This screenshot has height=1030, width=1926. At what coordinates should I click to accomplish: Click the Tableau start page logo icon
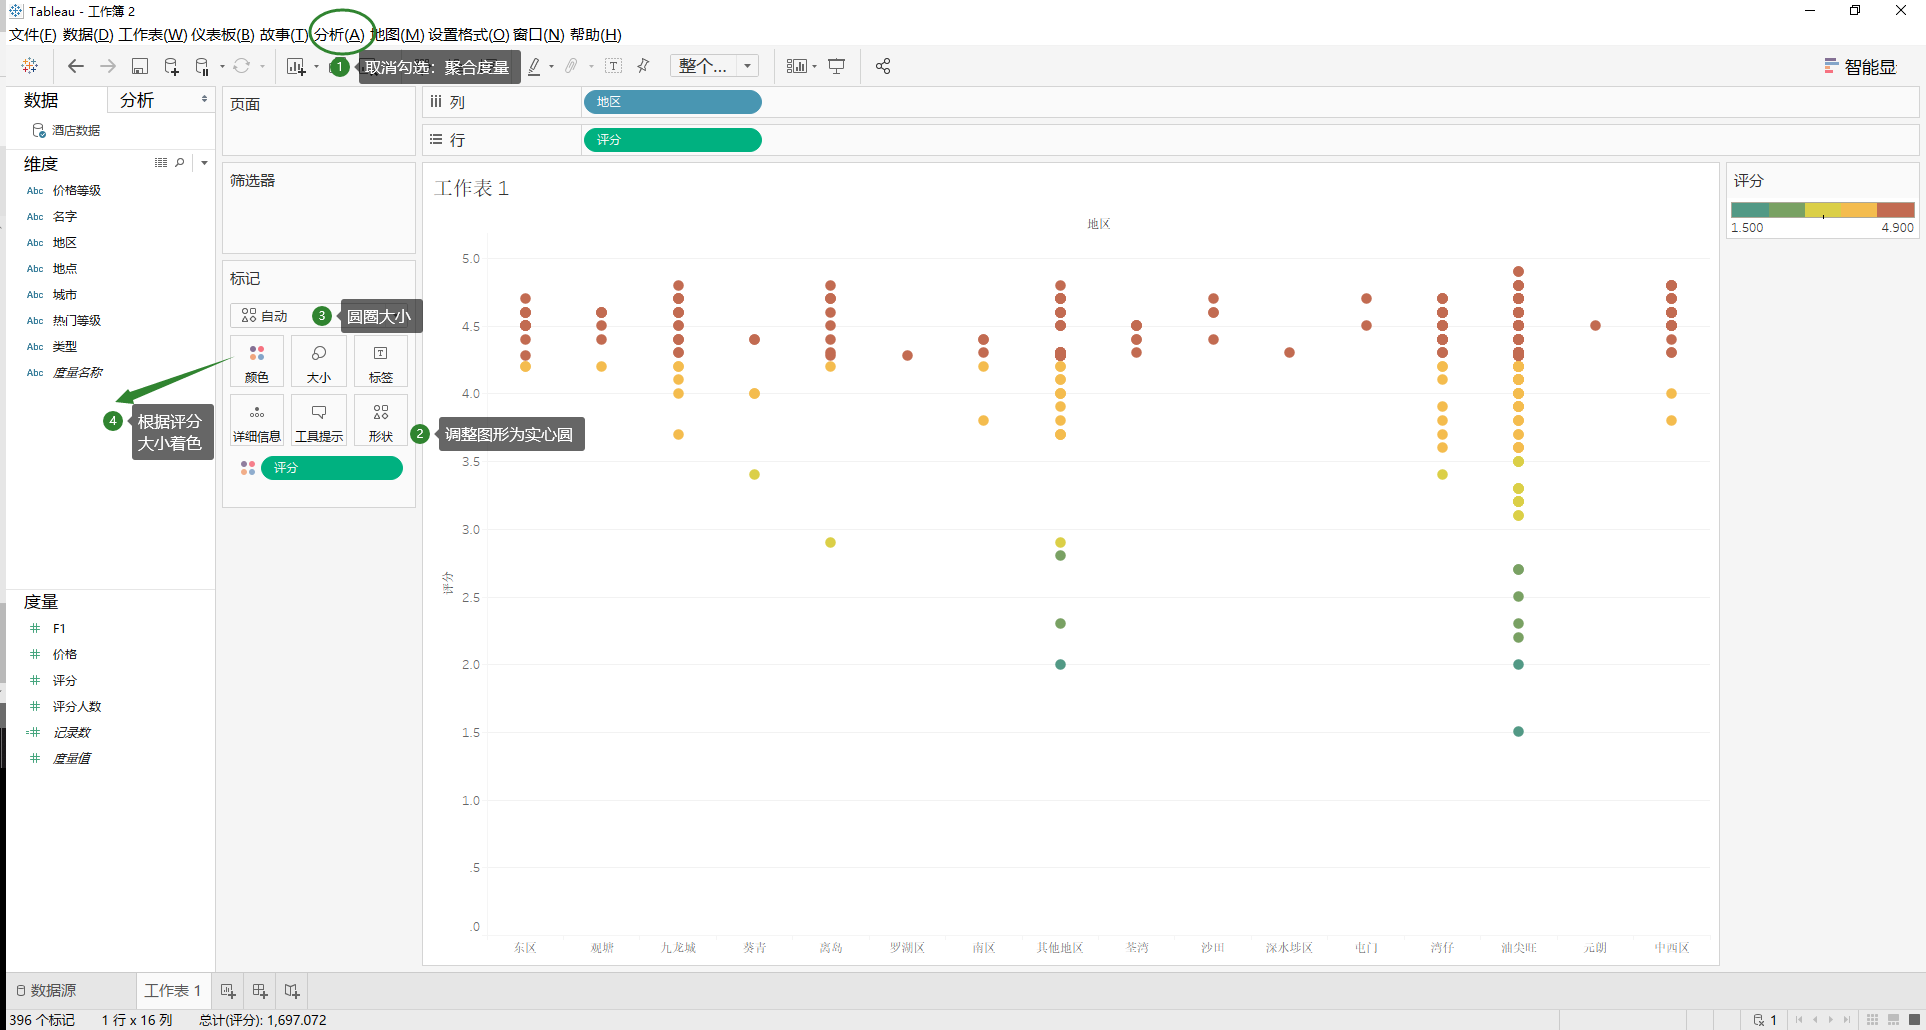coord(30,66)
